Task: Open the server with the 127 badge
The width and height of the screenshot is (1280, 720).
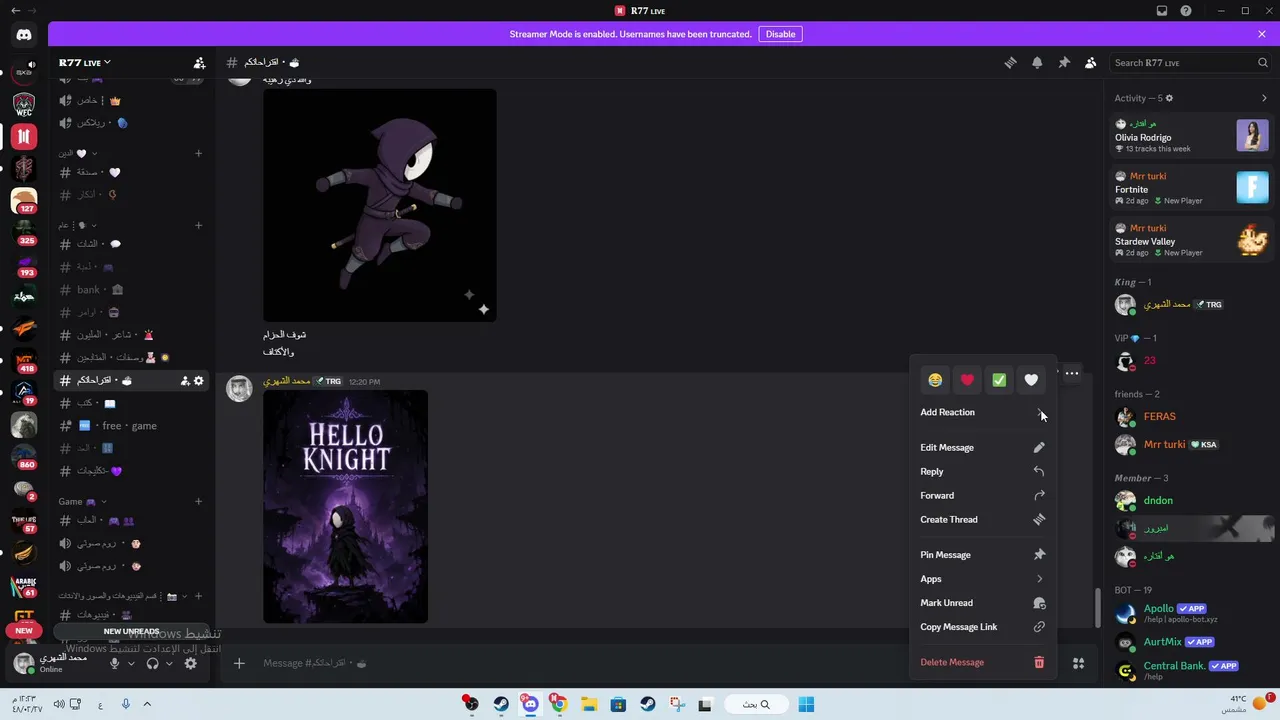Action: coord(24,200)
